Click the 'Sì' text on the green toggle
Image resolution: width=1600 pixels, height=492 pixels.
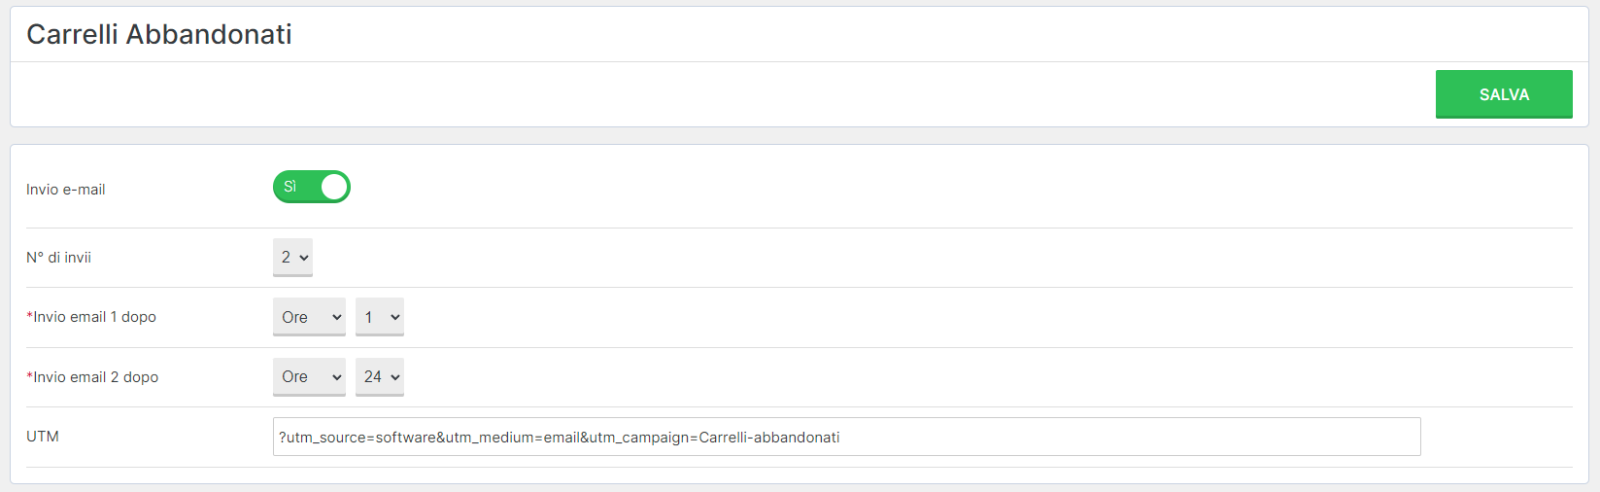point(290,187)
